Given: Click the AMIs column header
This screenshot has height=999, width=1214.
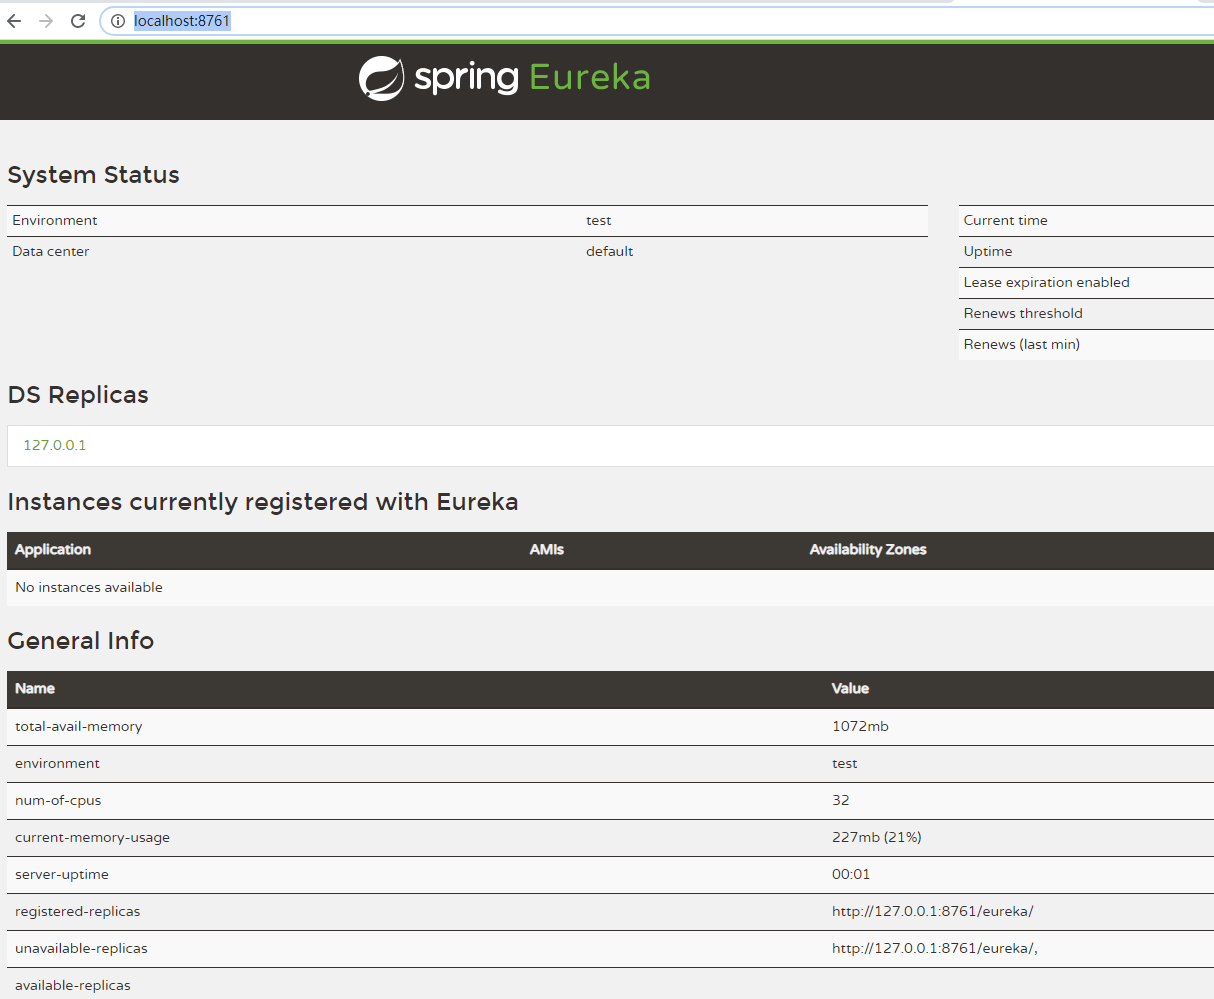Looking at the screenshot, I should 547,550.
